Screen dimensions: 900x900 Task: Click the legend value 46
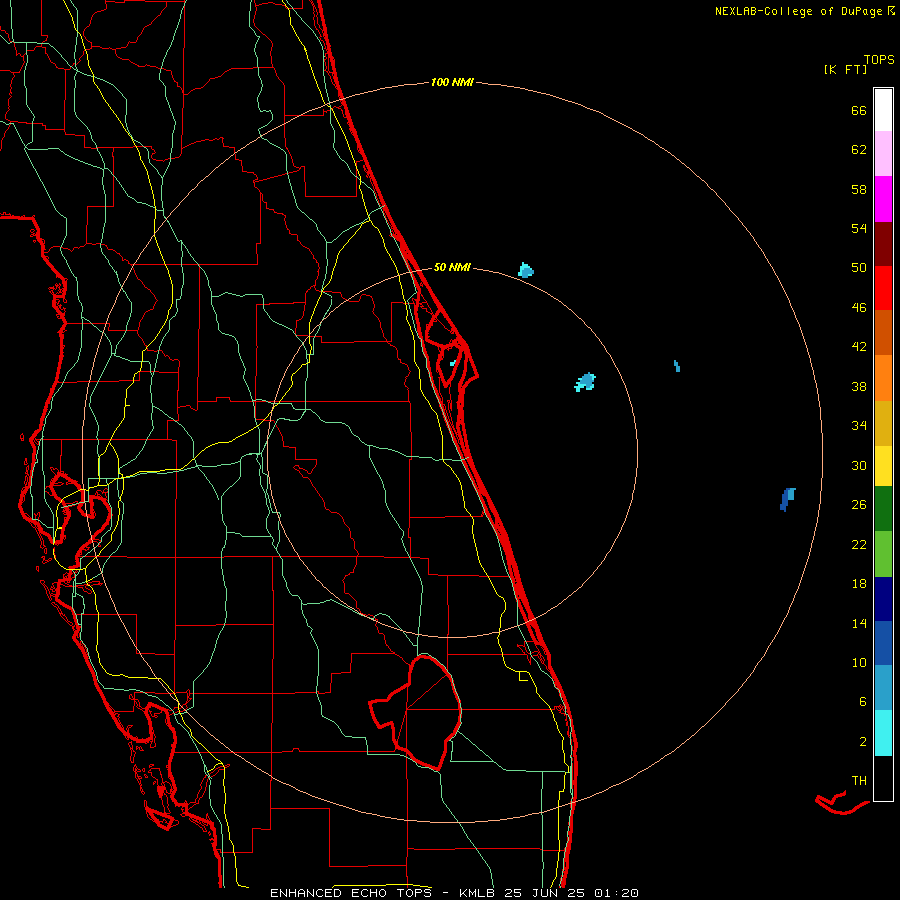tap(859, 308)
